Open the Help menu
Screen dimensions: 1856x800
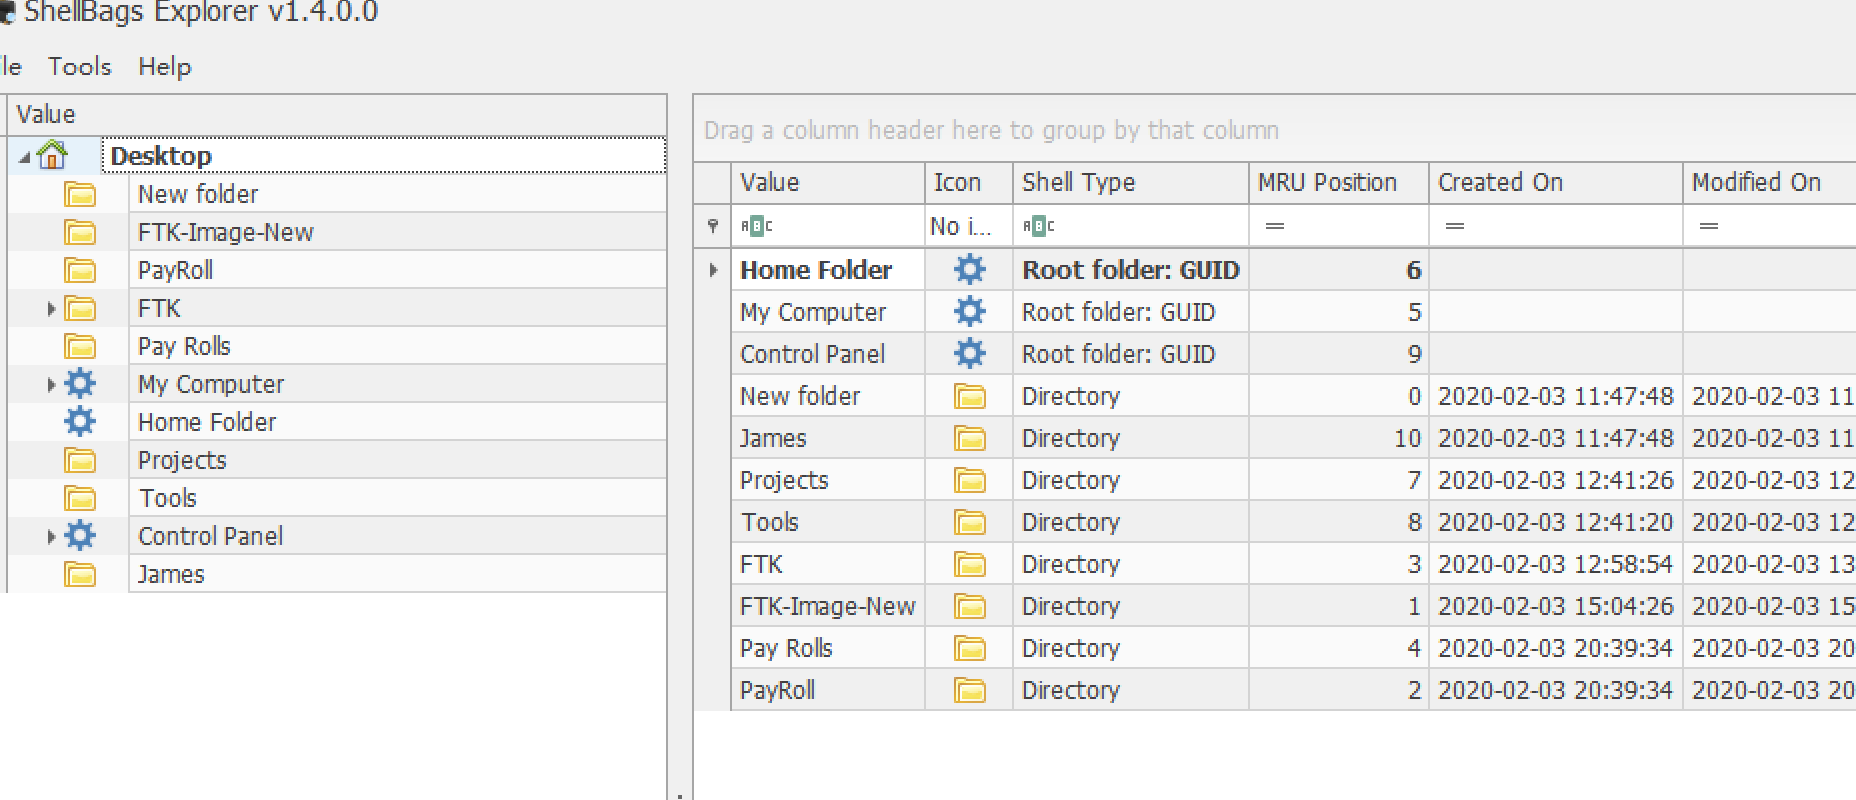(165, 67)
